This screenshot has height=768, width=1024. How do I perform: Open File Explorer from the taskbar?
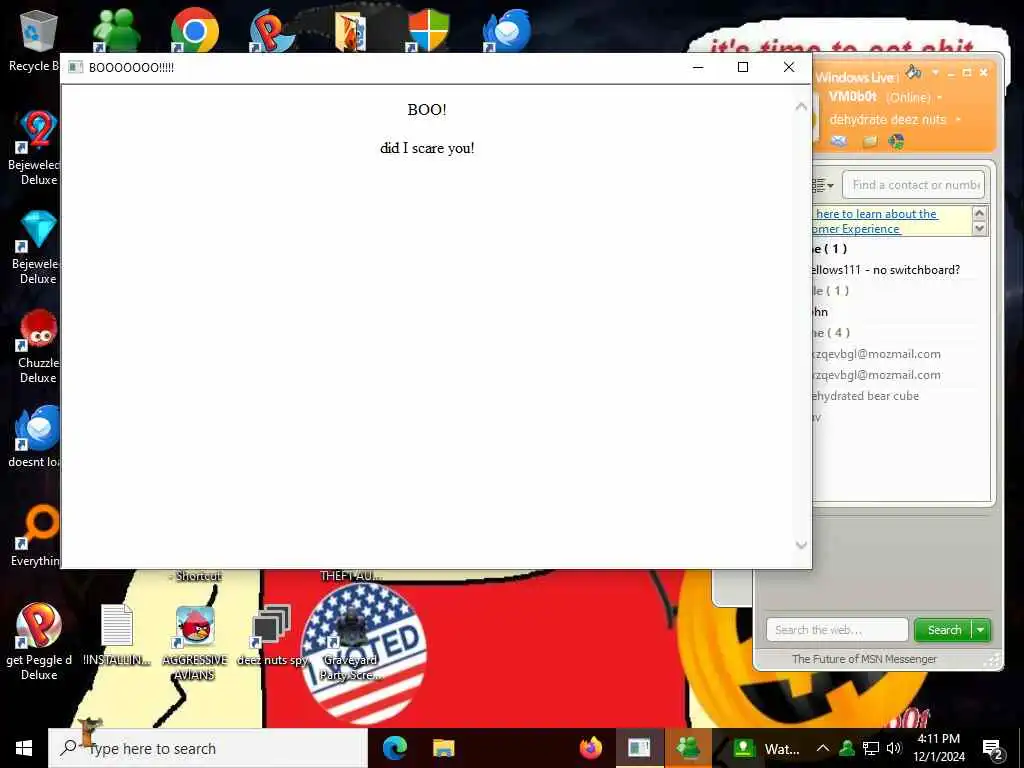click(443, 748)
